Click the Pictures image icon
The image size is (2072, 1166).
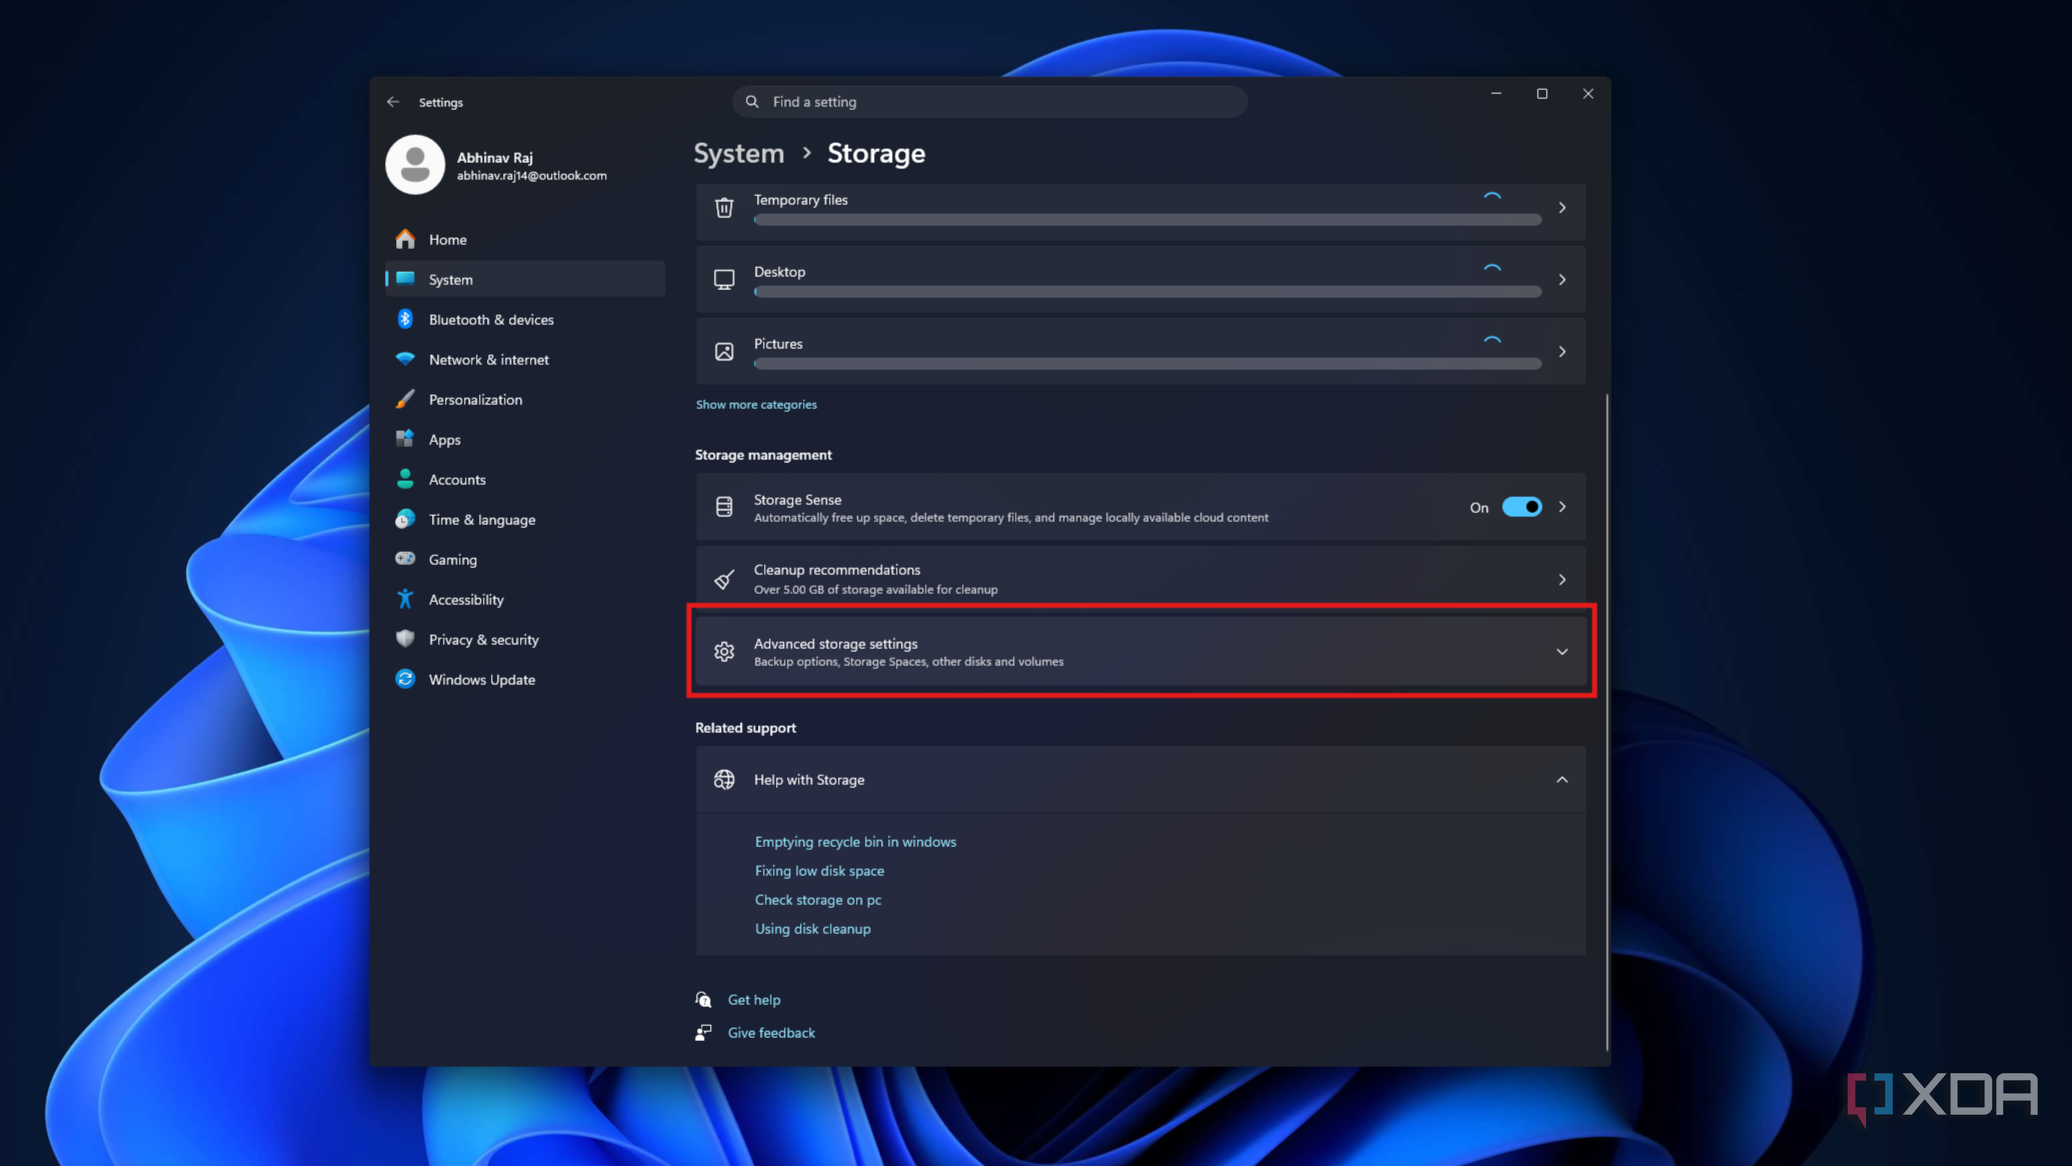coord(724,352)
